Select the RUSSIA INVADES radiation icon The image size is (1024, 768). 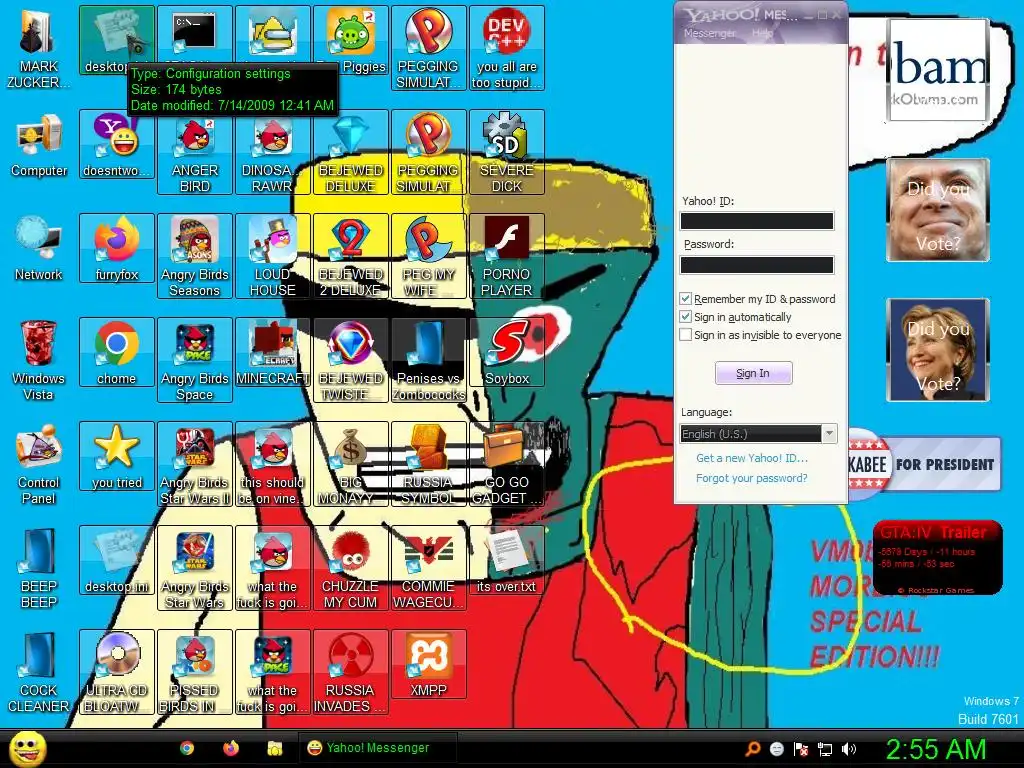tap(351, 672)
